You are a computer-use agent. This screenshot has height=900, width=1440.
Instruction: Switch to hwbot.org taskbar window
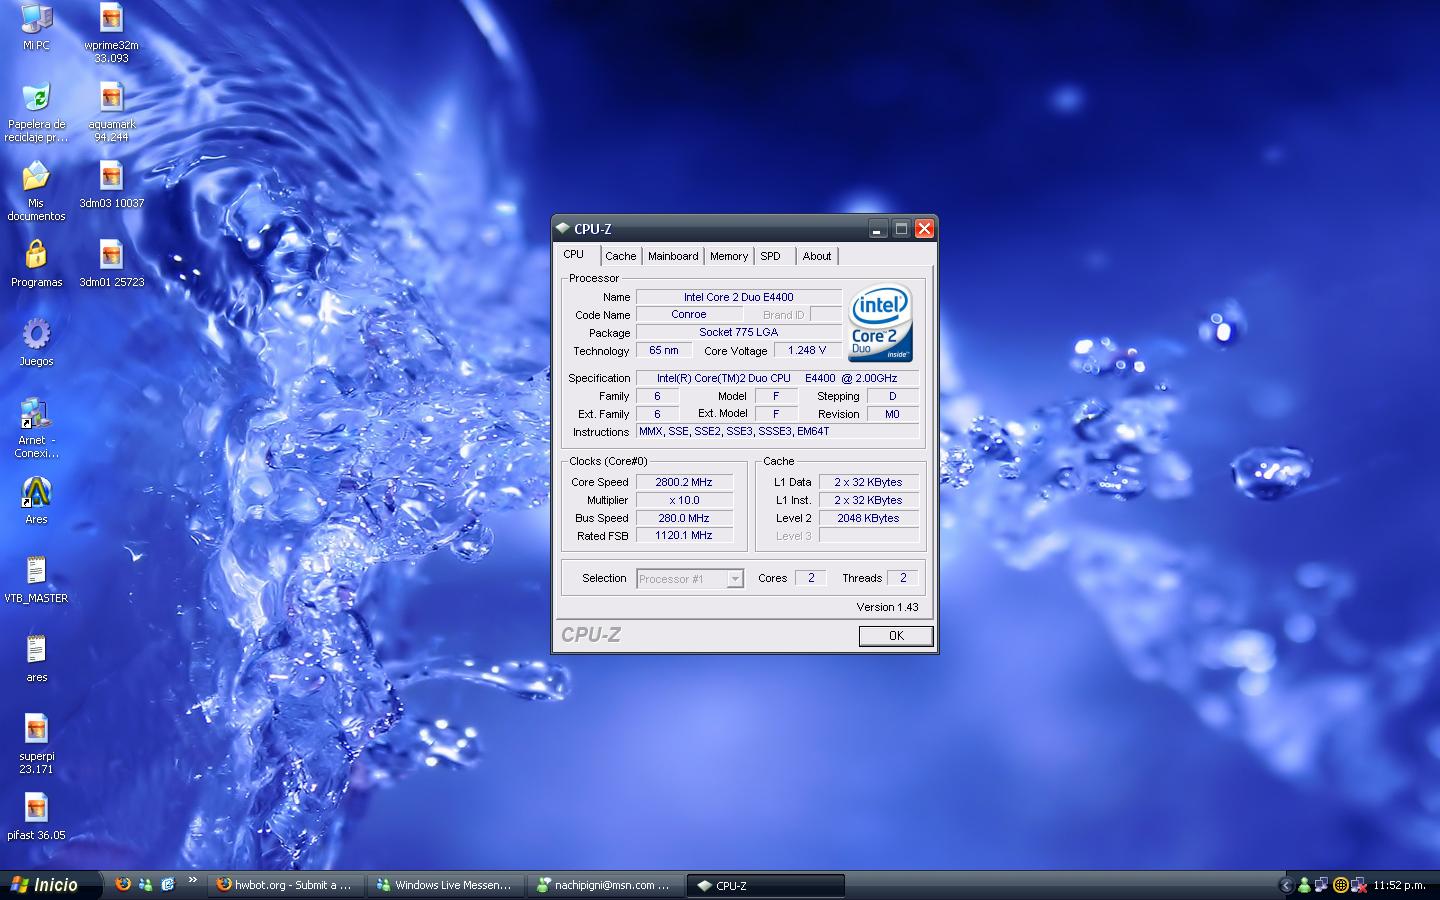point(286,885)
